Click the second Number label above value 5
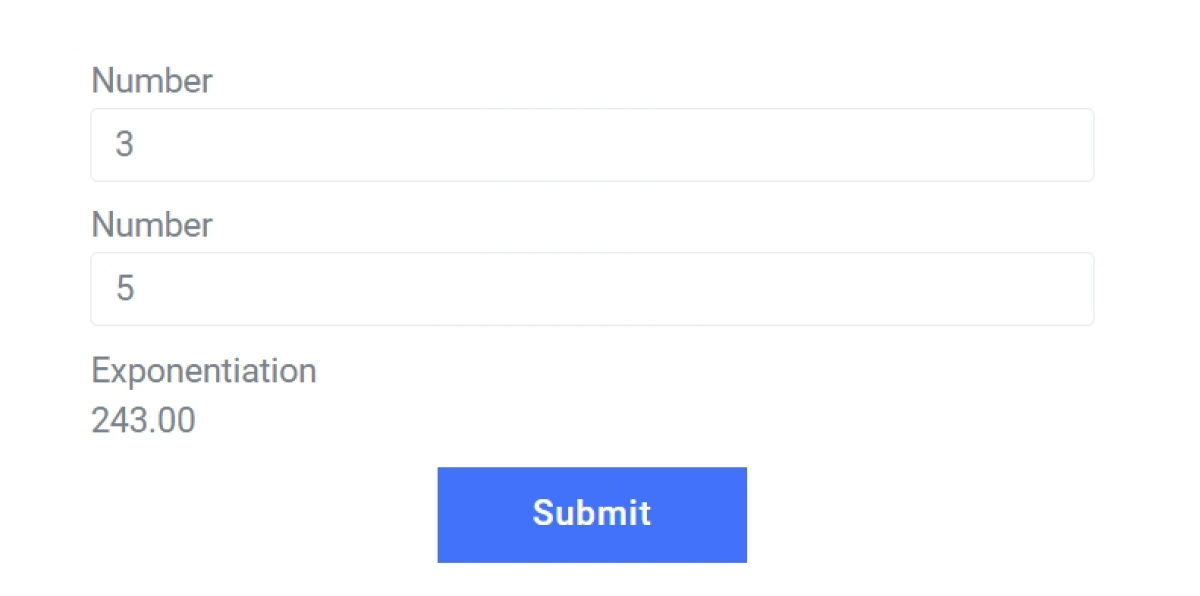 152,225
